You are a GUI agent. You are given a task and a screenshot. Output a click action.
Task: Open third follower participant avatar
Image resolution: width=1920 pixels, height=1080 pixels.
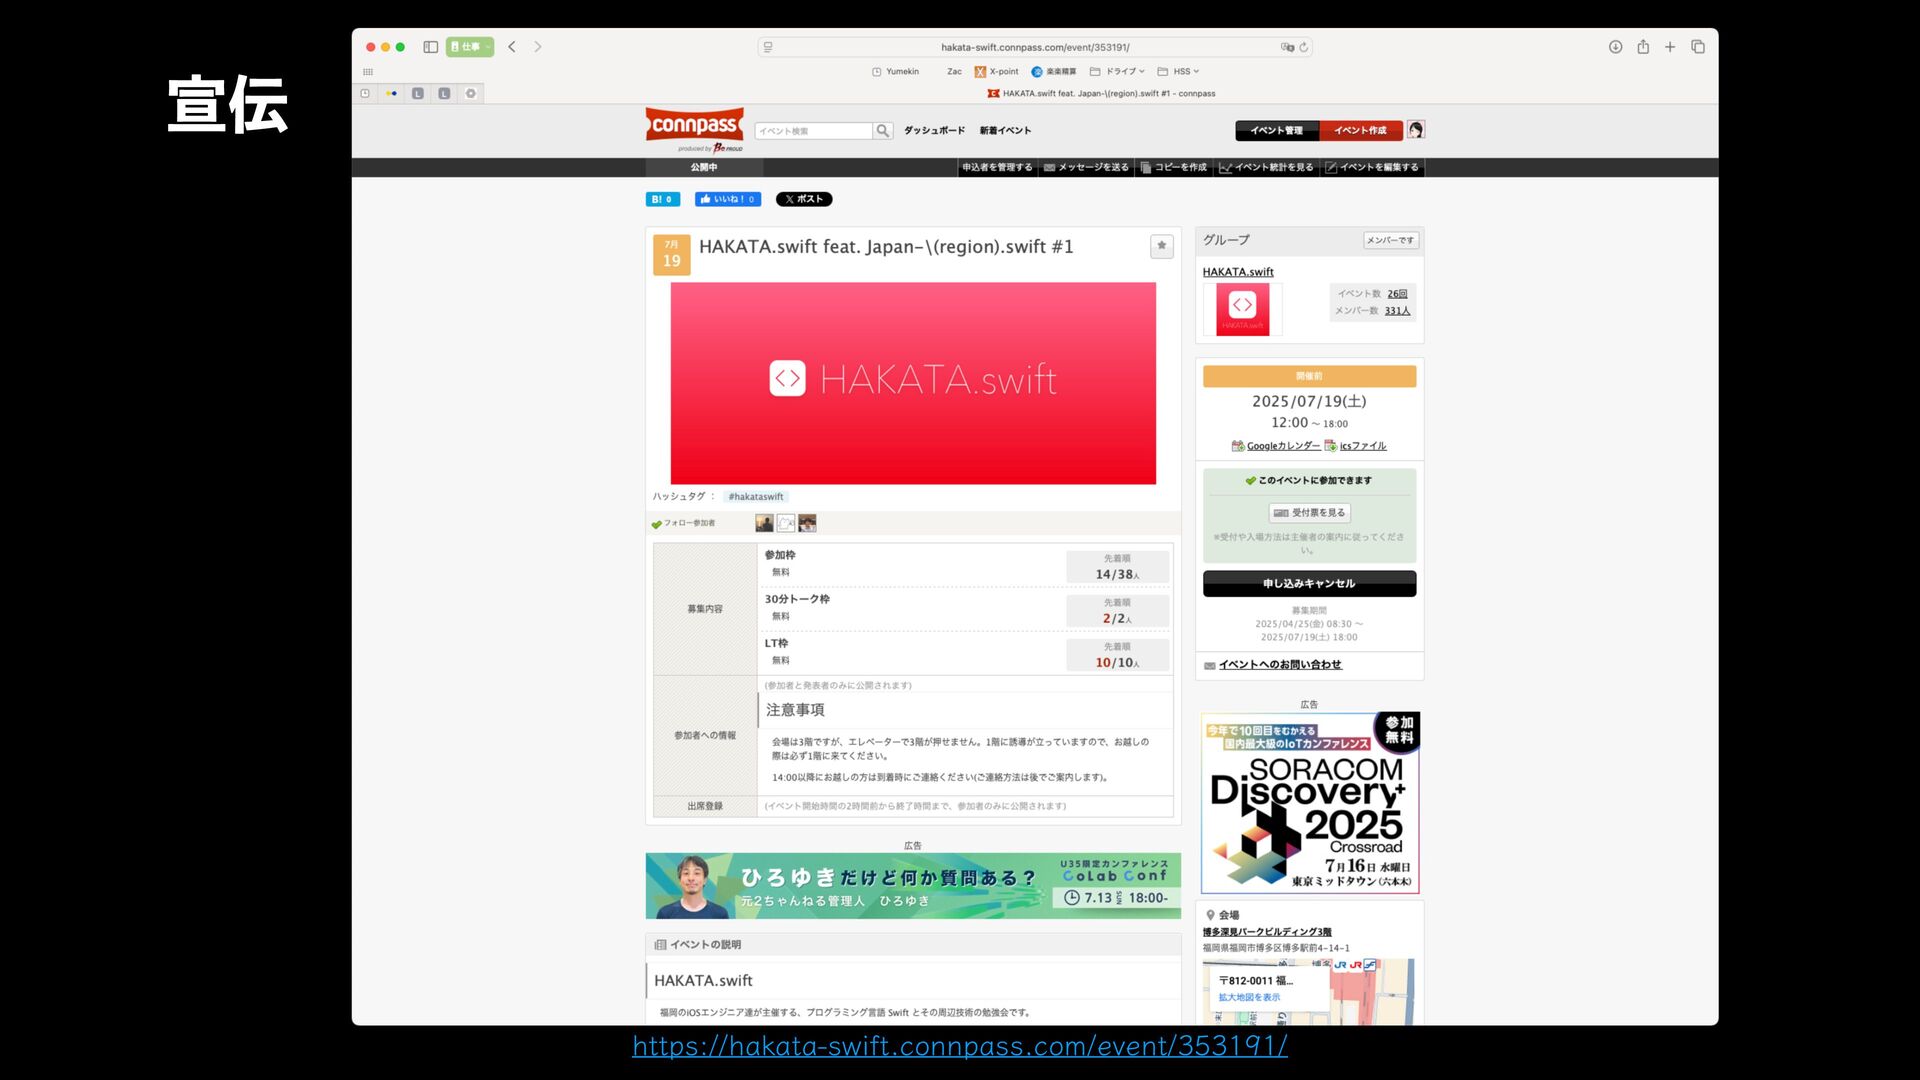tap(807, 523)
